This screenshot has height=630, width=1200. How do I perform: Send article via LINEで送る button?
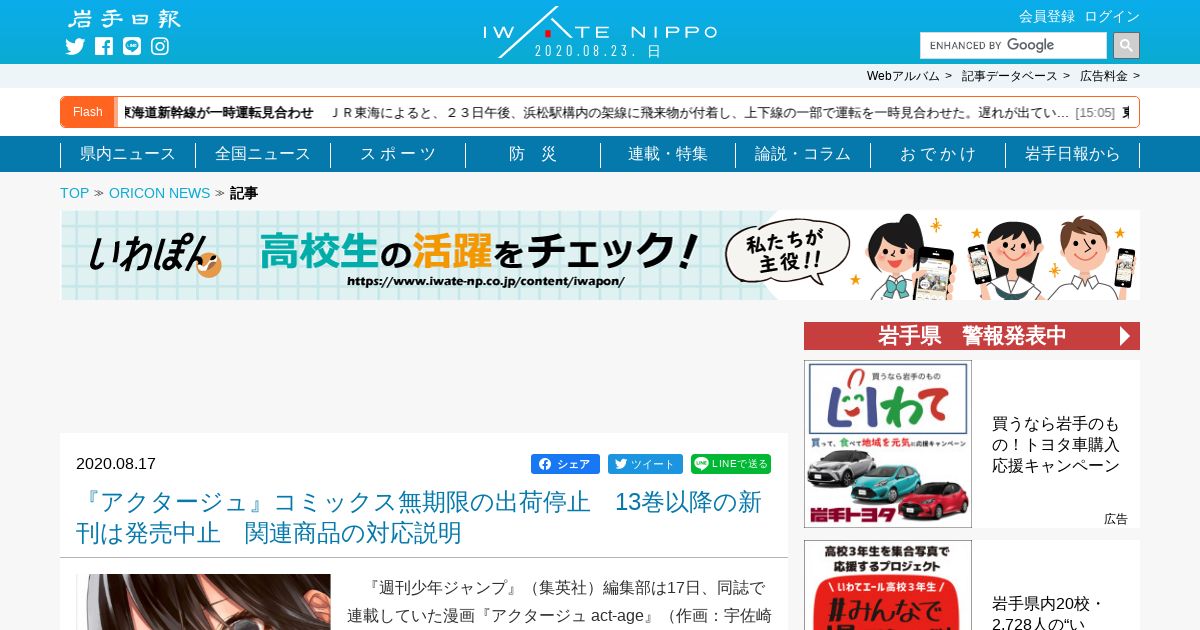click(731, 464)
